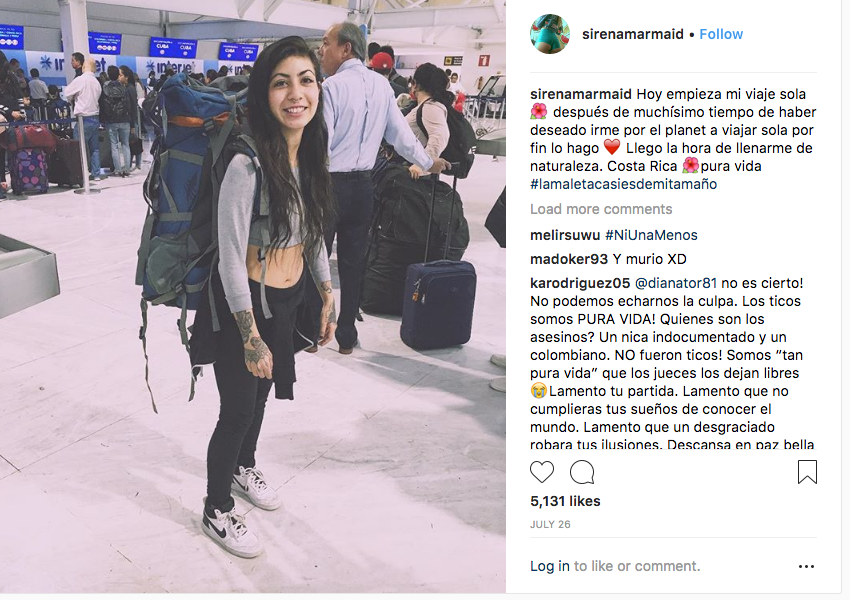The image size is (850, 600).
Task: Open sirenamarmaid profile picture avatar
Action: pos(550,34)
